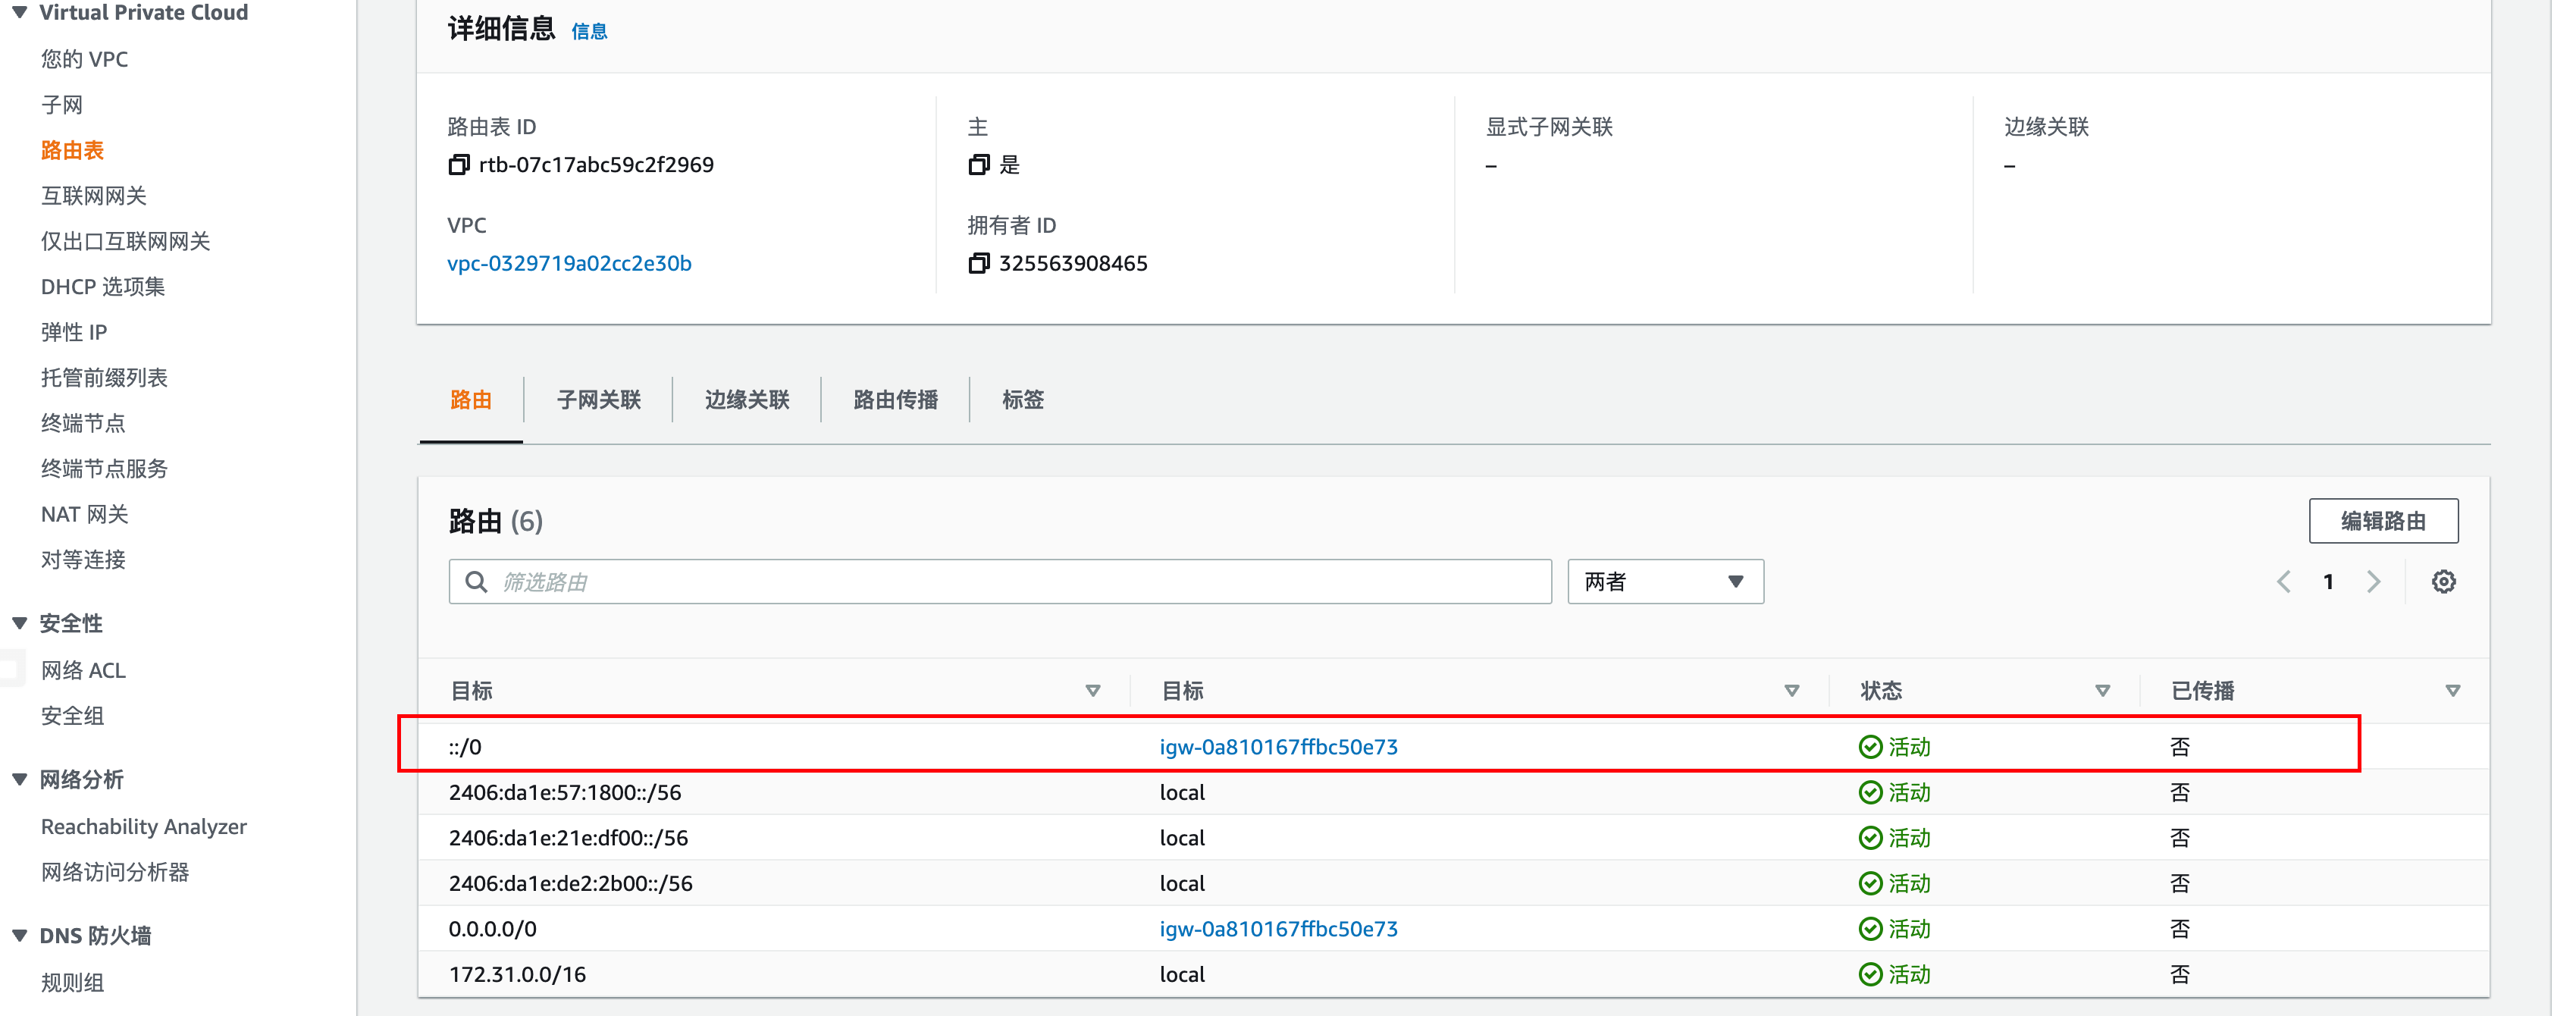Image resolution: width=2576 pixels, height=1016 pixels.
Task: Sort routes by 状态 column arrow
Action: coord(2102,691)
